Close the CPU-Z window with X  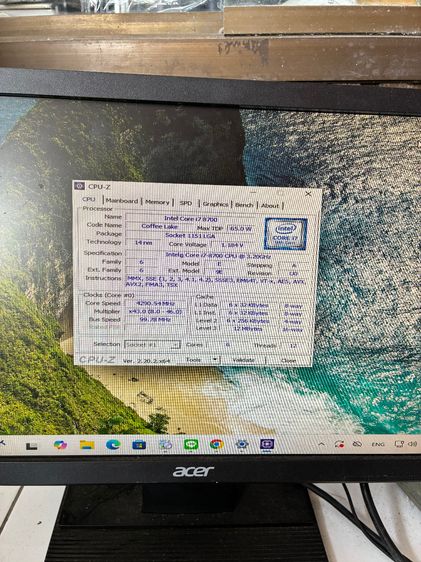[308, 194]
